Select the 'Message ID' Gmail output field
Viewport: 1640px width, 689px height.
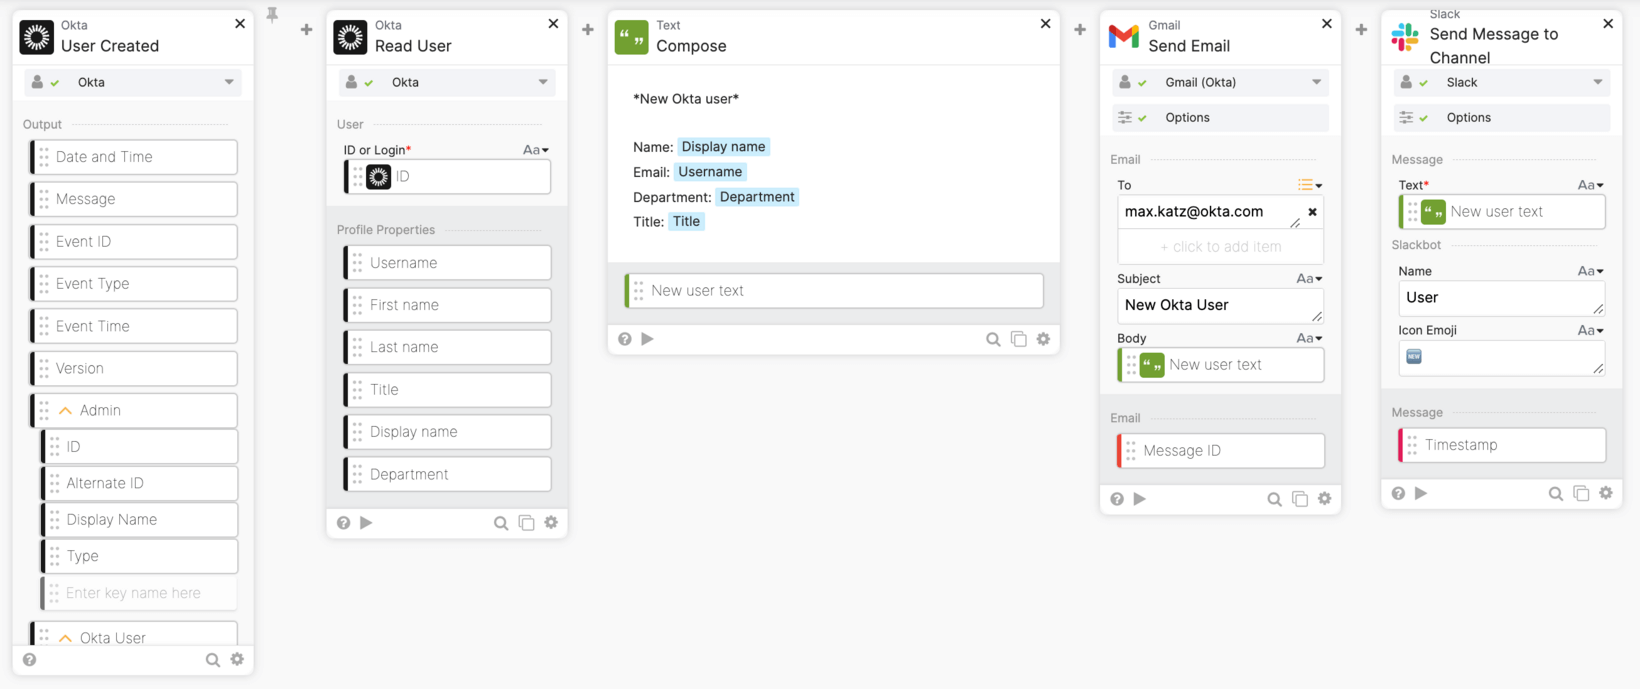click(1221, 451)
